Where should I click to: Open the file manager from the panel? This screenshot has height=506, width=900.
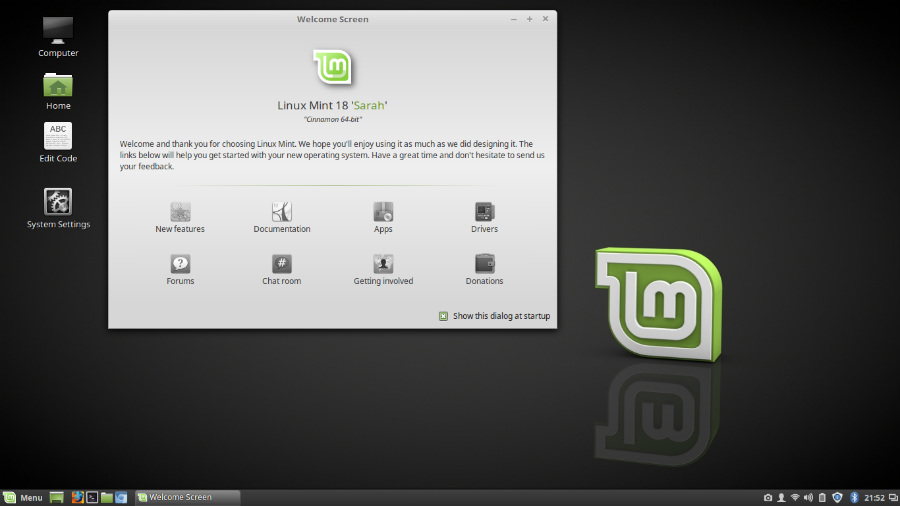click(107, 497)
